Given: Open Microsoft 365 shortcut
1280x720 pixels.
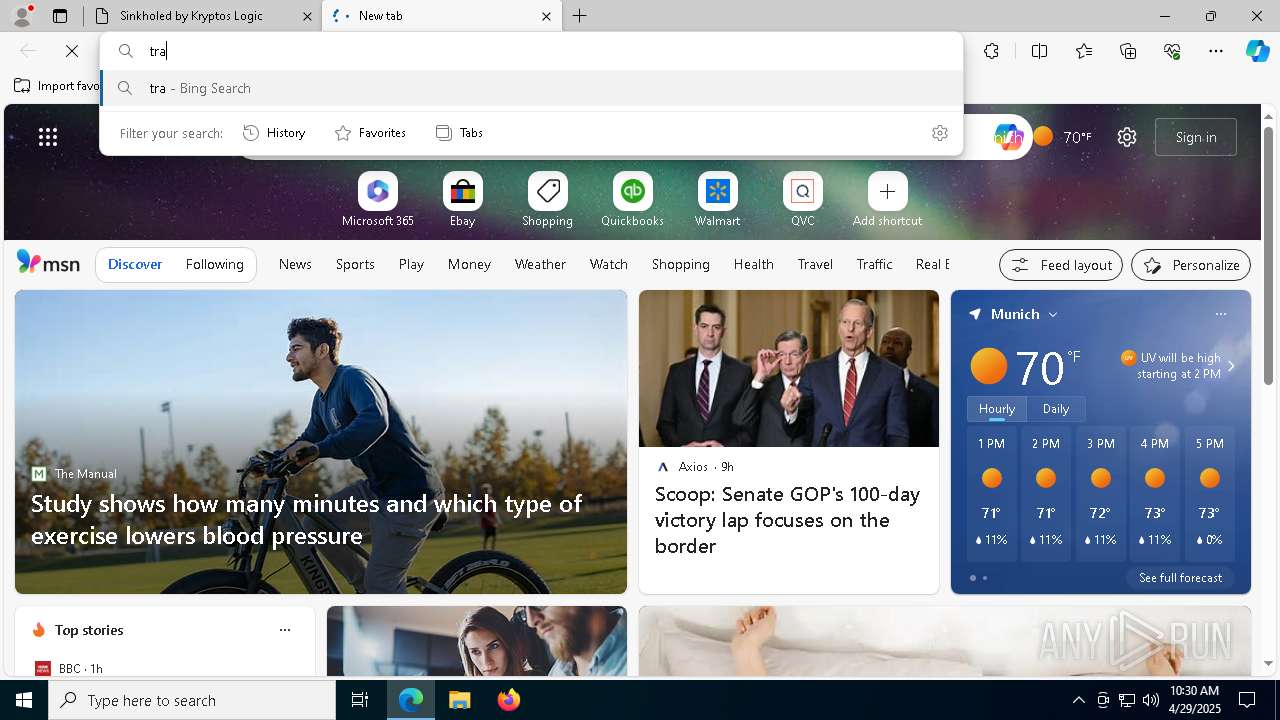Looking at the screenshot, I should click(378, 200).
